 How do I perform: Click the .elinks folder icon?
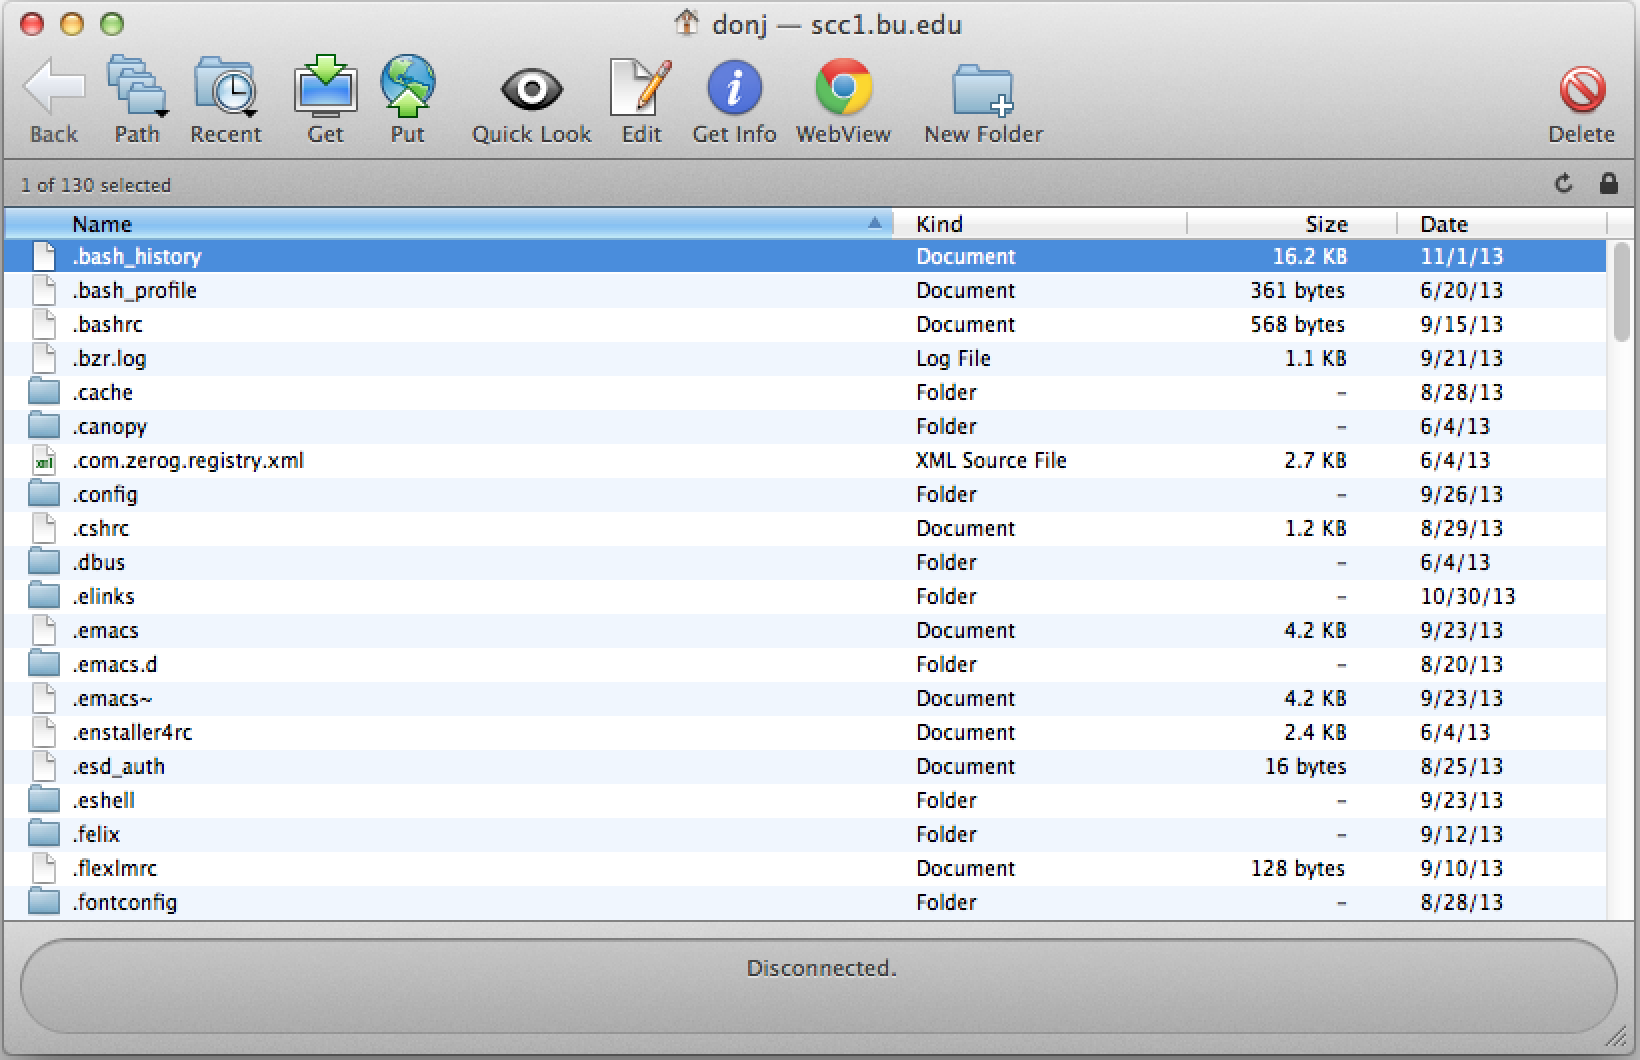coord(44,595)
